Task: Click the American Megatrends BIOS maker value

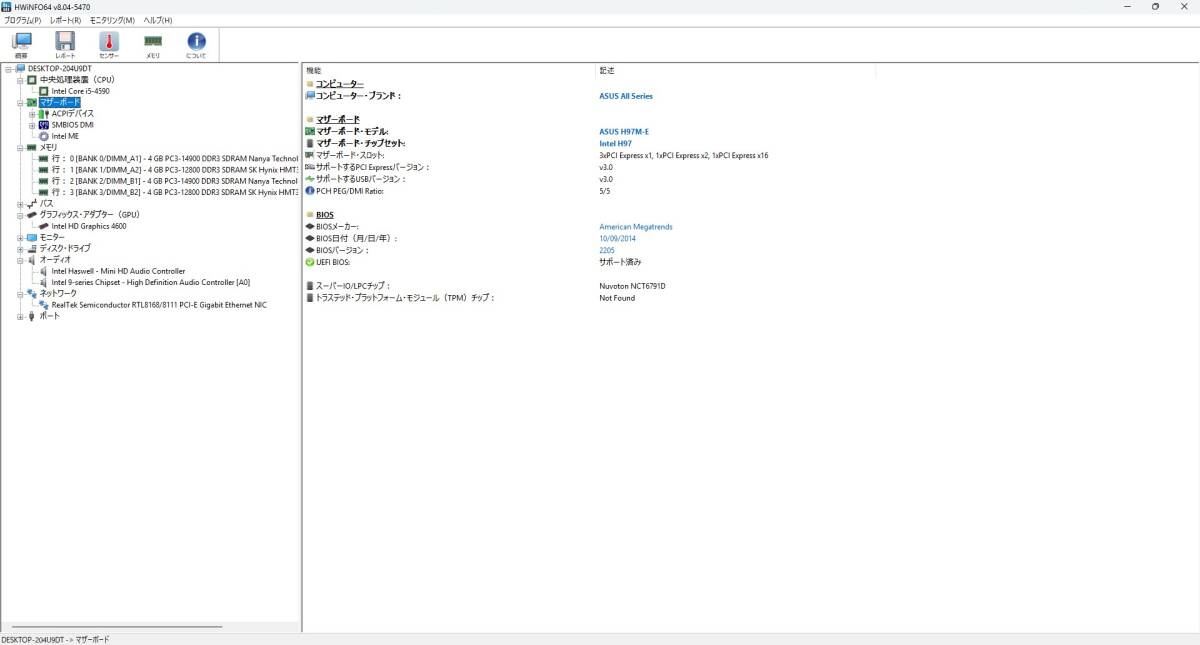Action: tap(636, 227)
